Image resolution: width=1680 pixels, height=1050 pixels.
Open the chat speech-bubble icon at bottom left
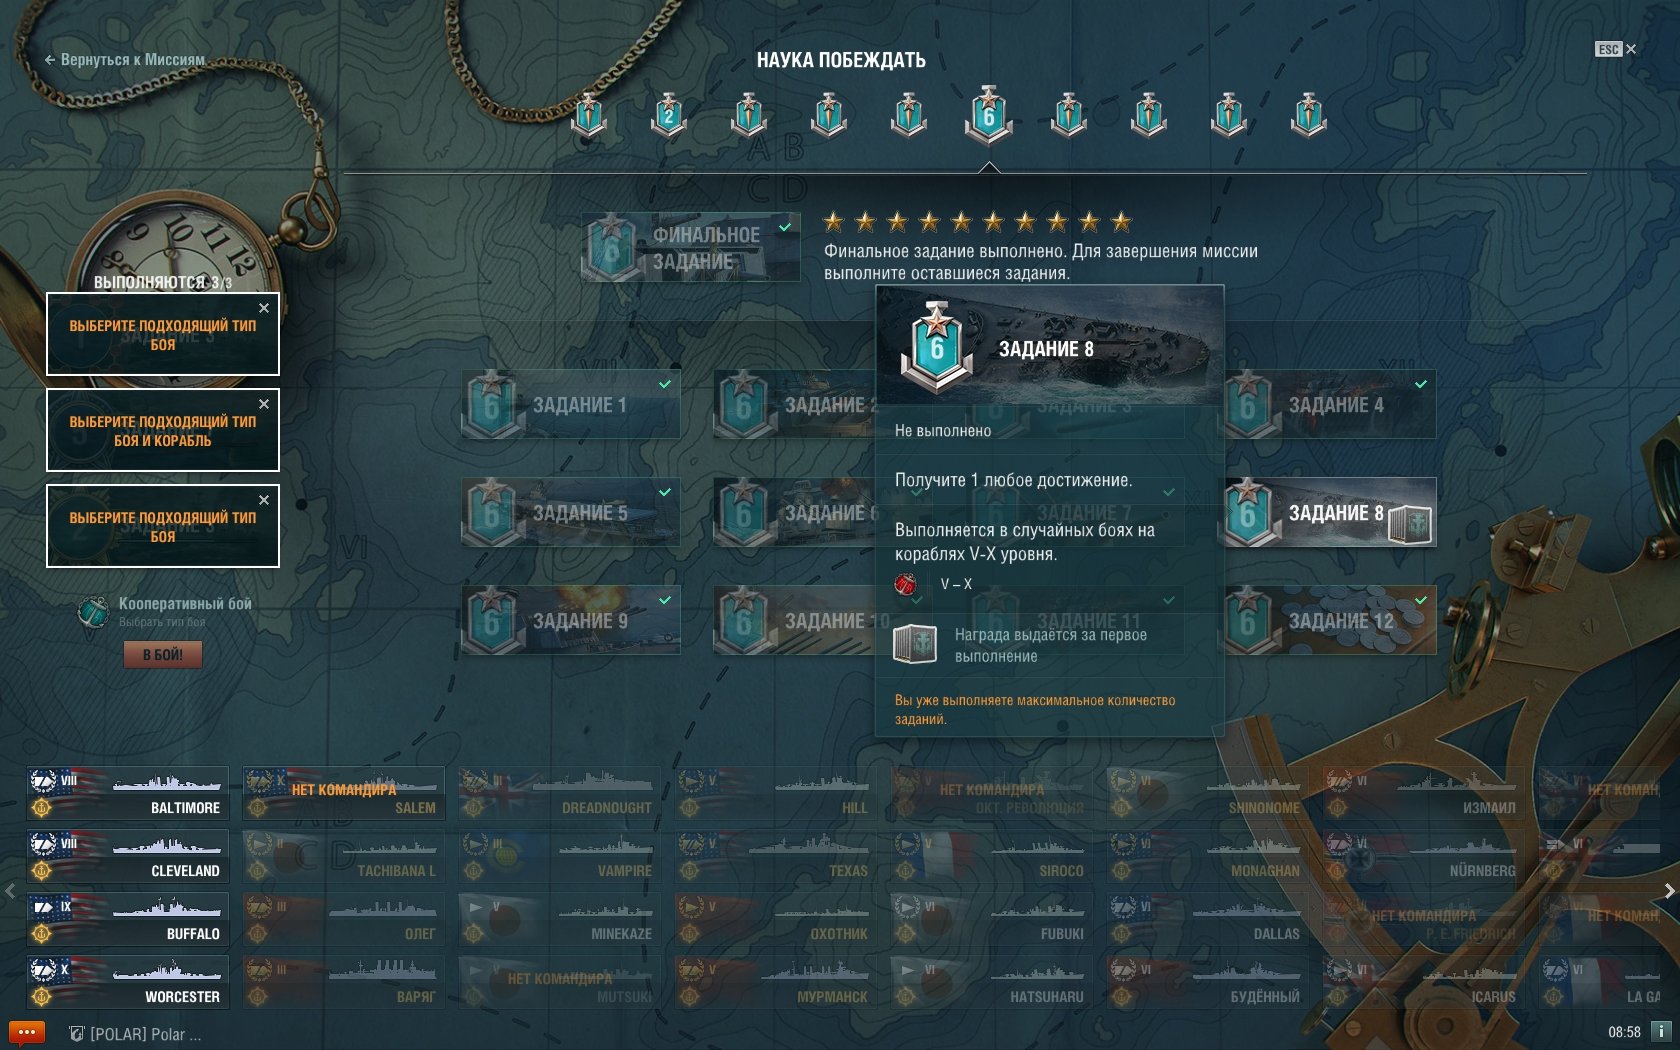click(27, 1032)
